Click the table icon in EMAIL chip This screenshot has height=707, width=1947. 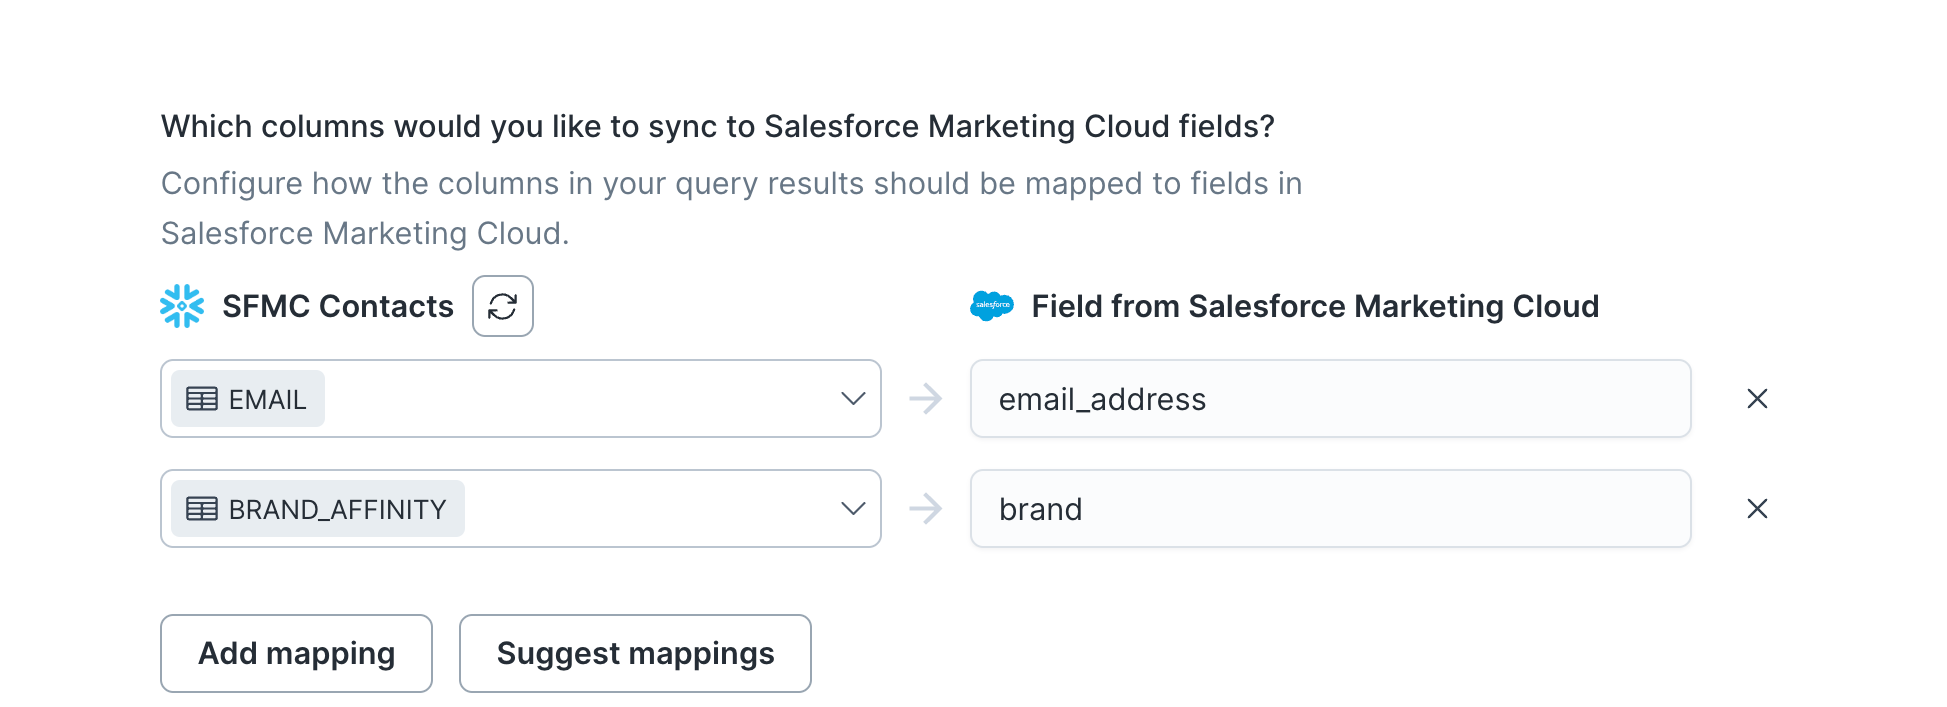(202, 399)
